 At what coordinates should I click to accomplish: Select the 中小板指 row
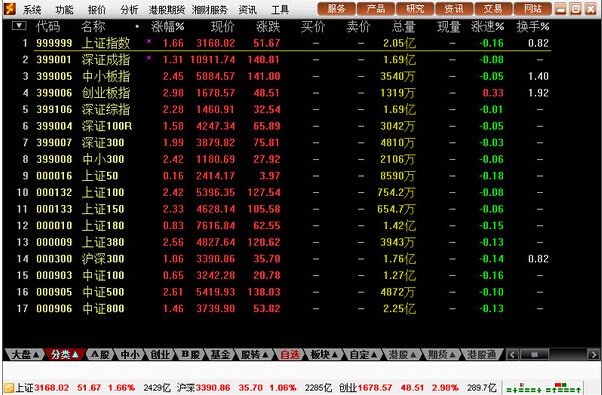(x=284, y=76)
